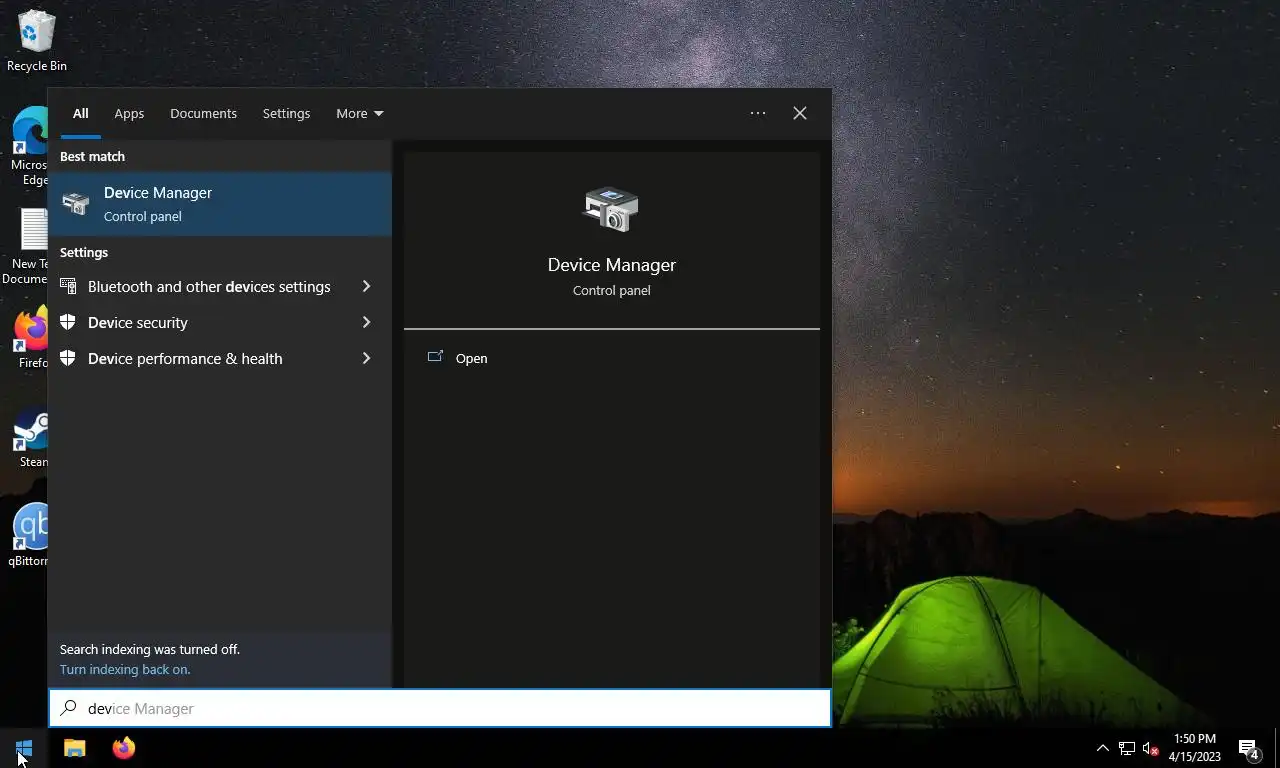The width and height of the screenshot is (1280, 768).
Task: Click the Device Manager icon in best match
Action: [x=75, y=204]
